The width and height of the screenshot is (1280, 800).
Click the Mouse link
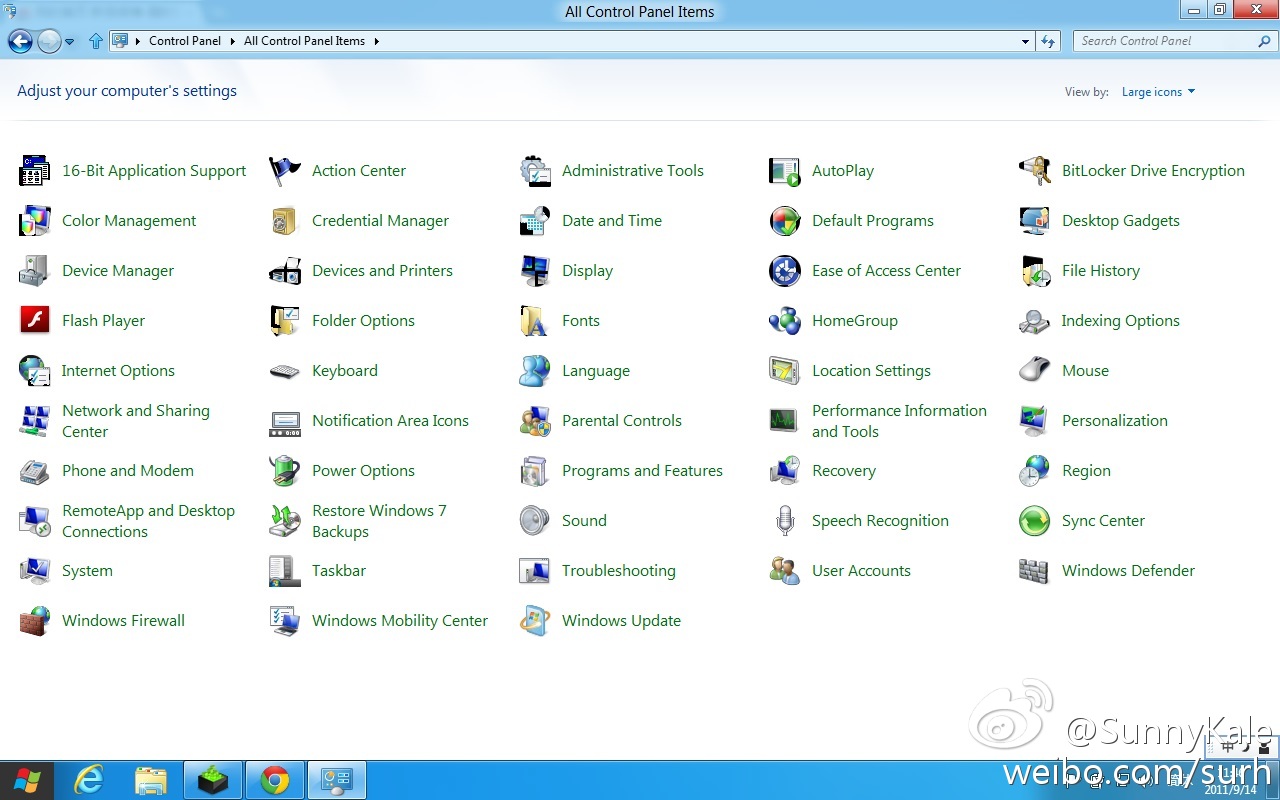[1085, 371]
